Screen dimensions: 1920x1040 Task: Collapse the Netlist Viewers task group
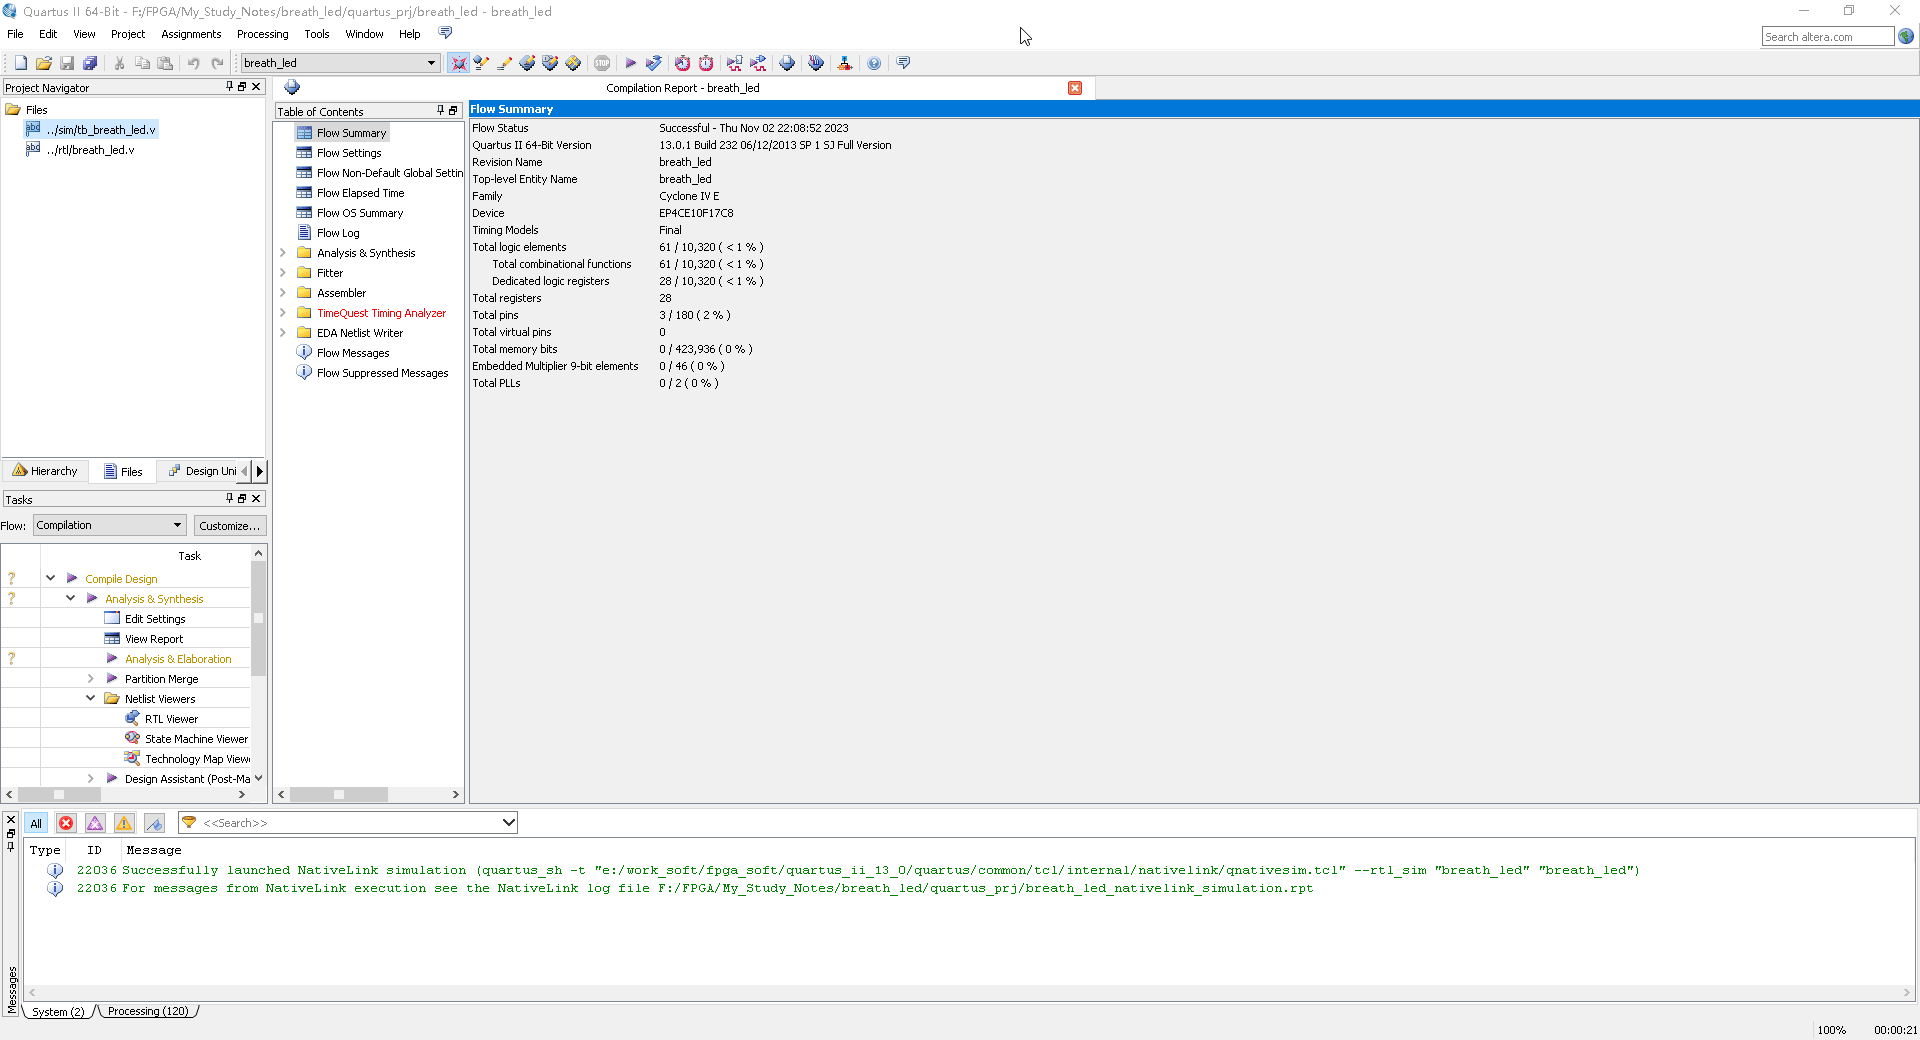[x=90, y=698]
